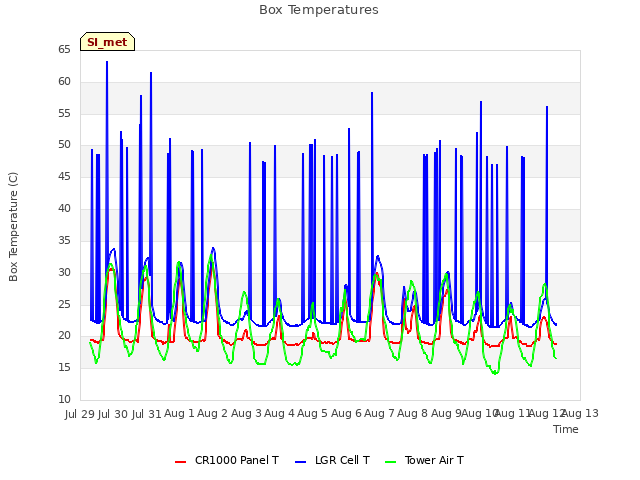Click the Aug 4 x-axis label
Viewport: 640px width, 480px height.
click(280, 414)
